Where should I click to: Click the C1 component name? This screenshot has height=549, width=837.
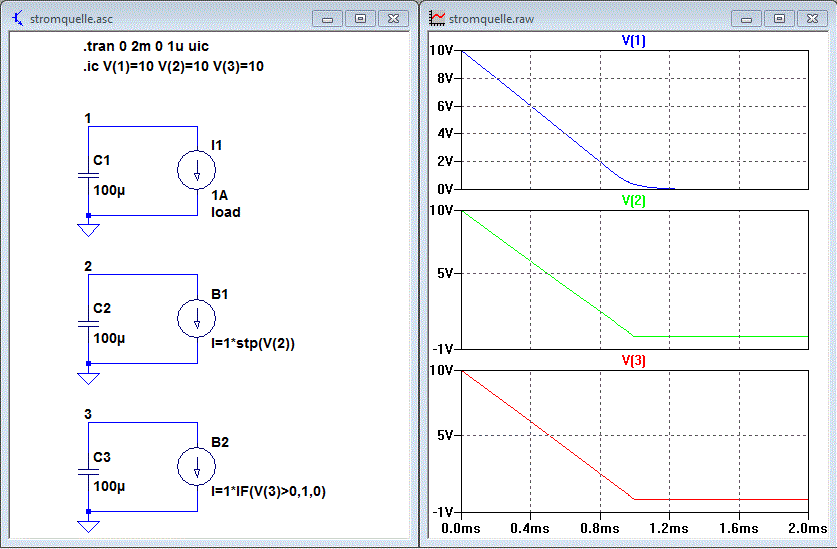pos(101,160)
